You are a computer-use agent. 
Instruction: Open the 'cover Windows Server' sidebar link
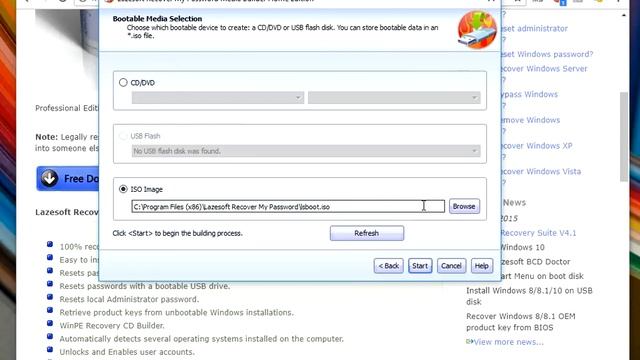tap(544, 69)
